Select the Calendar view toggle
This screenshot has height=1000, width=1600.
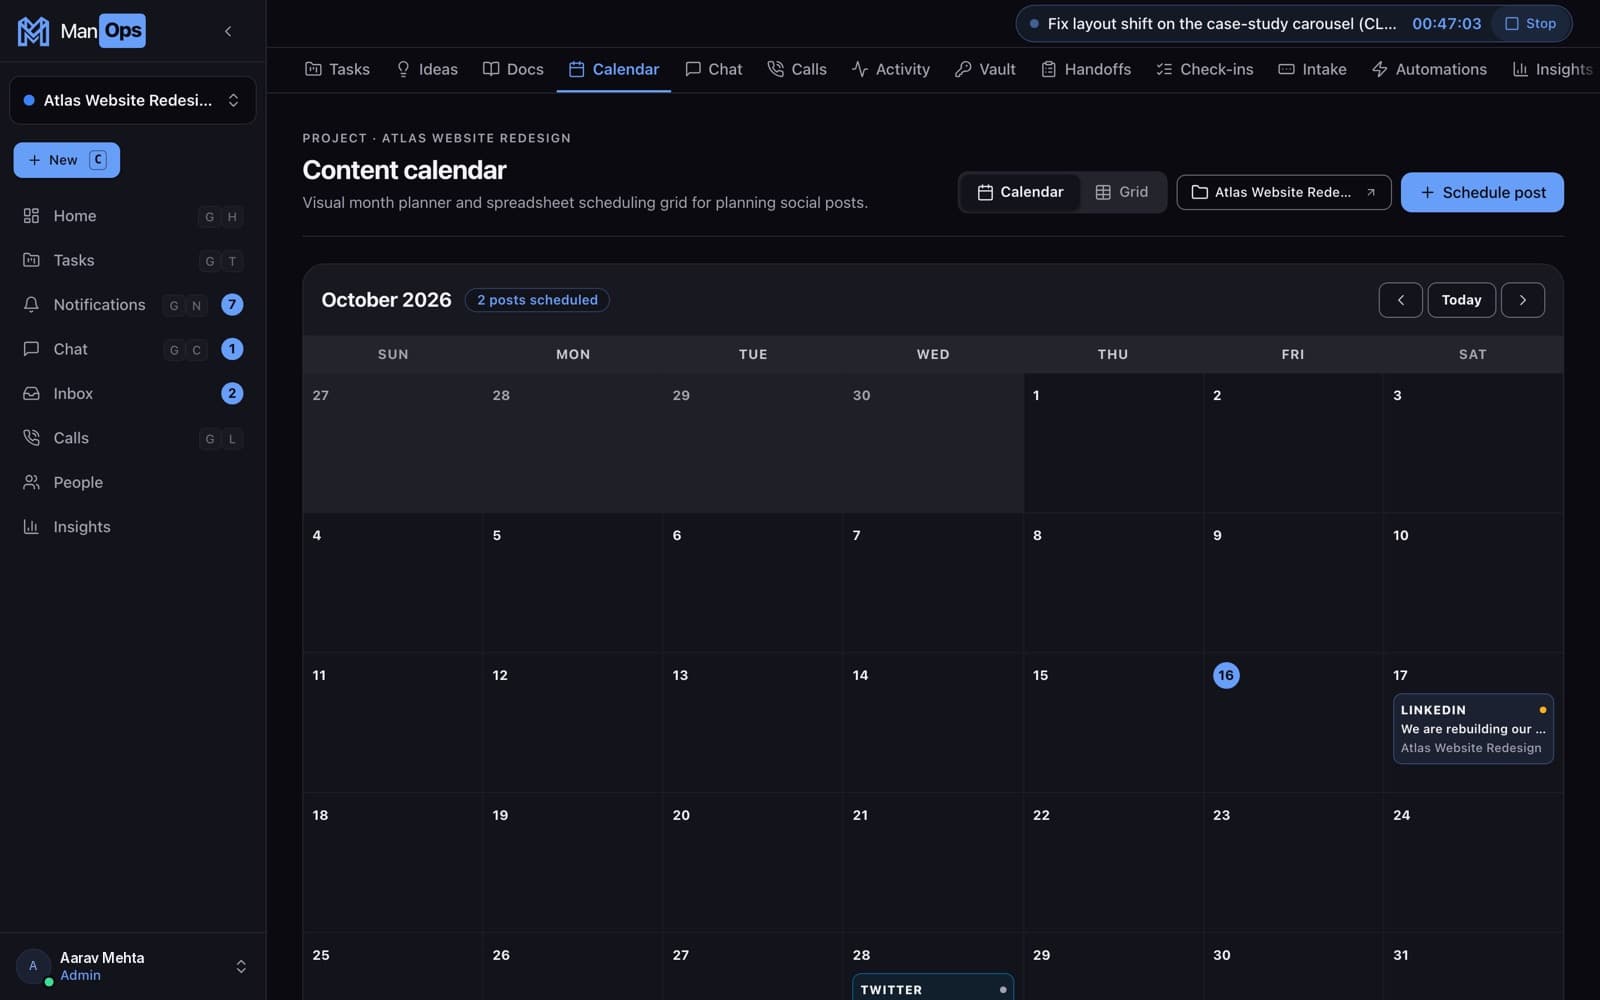coord(1020,192)
